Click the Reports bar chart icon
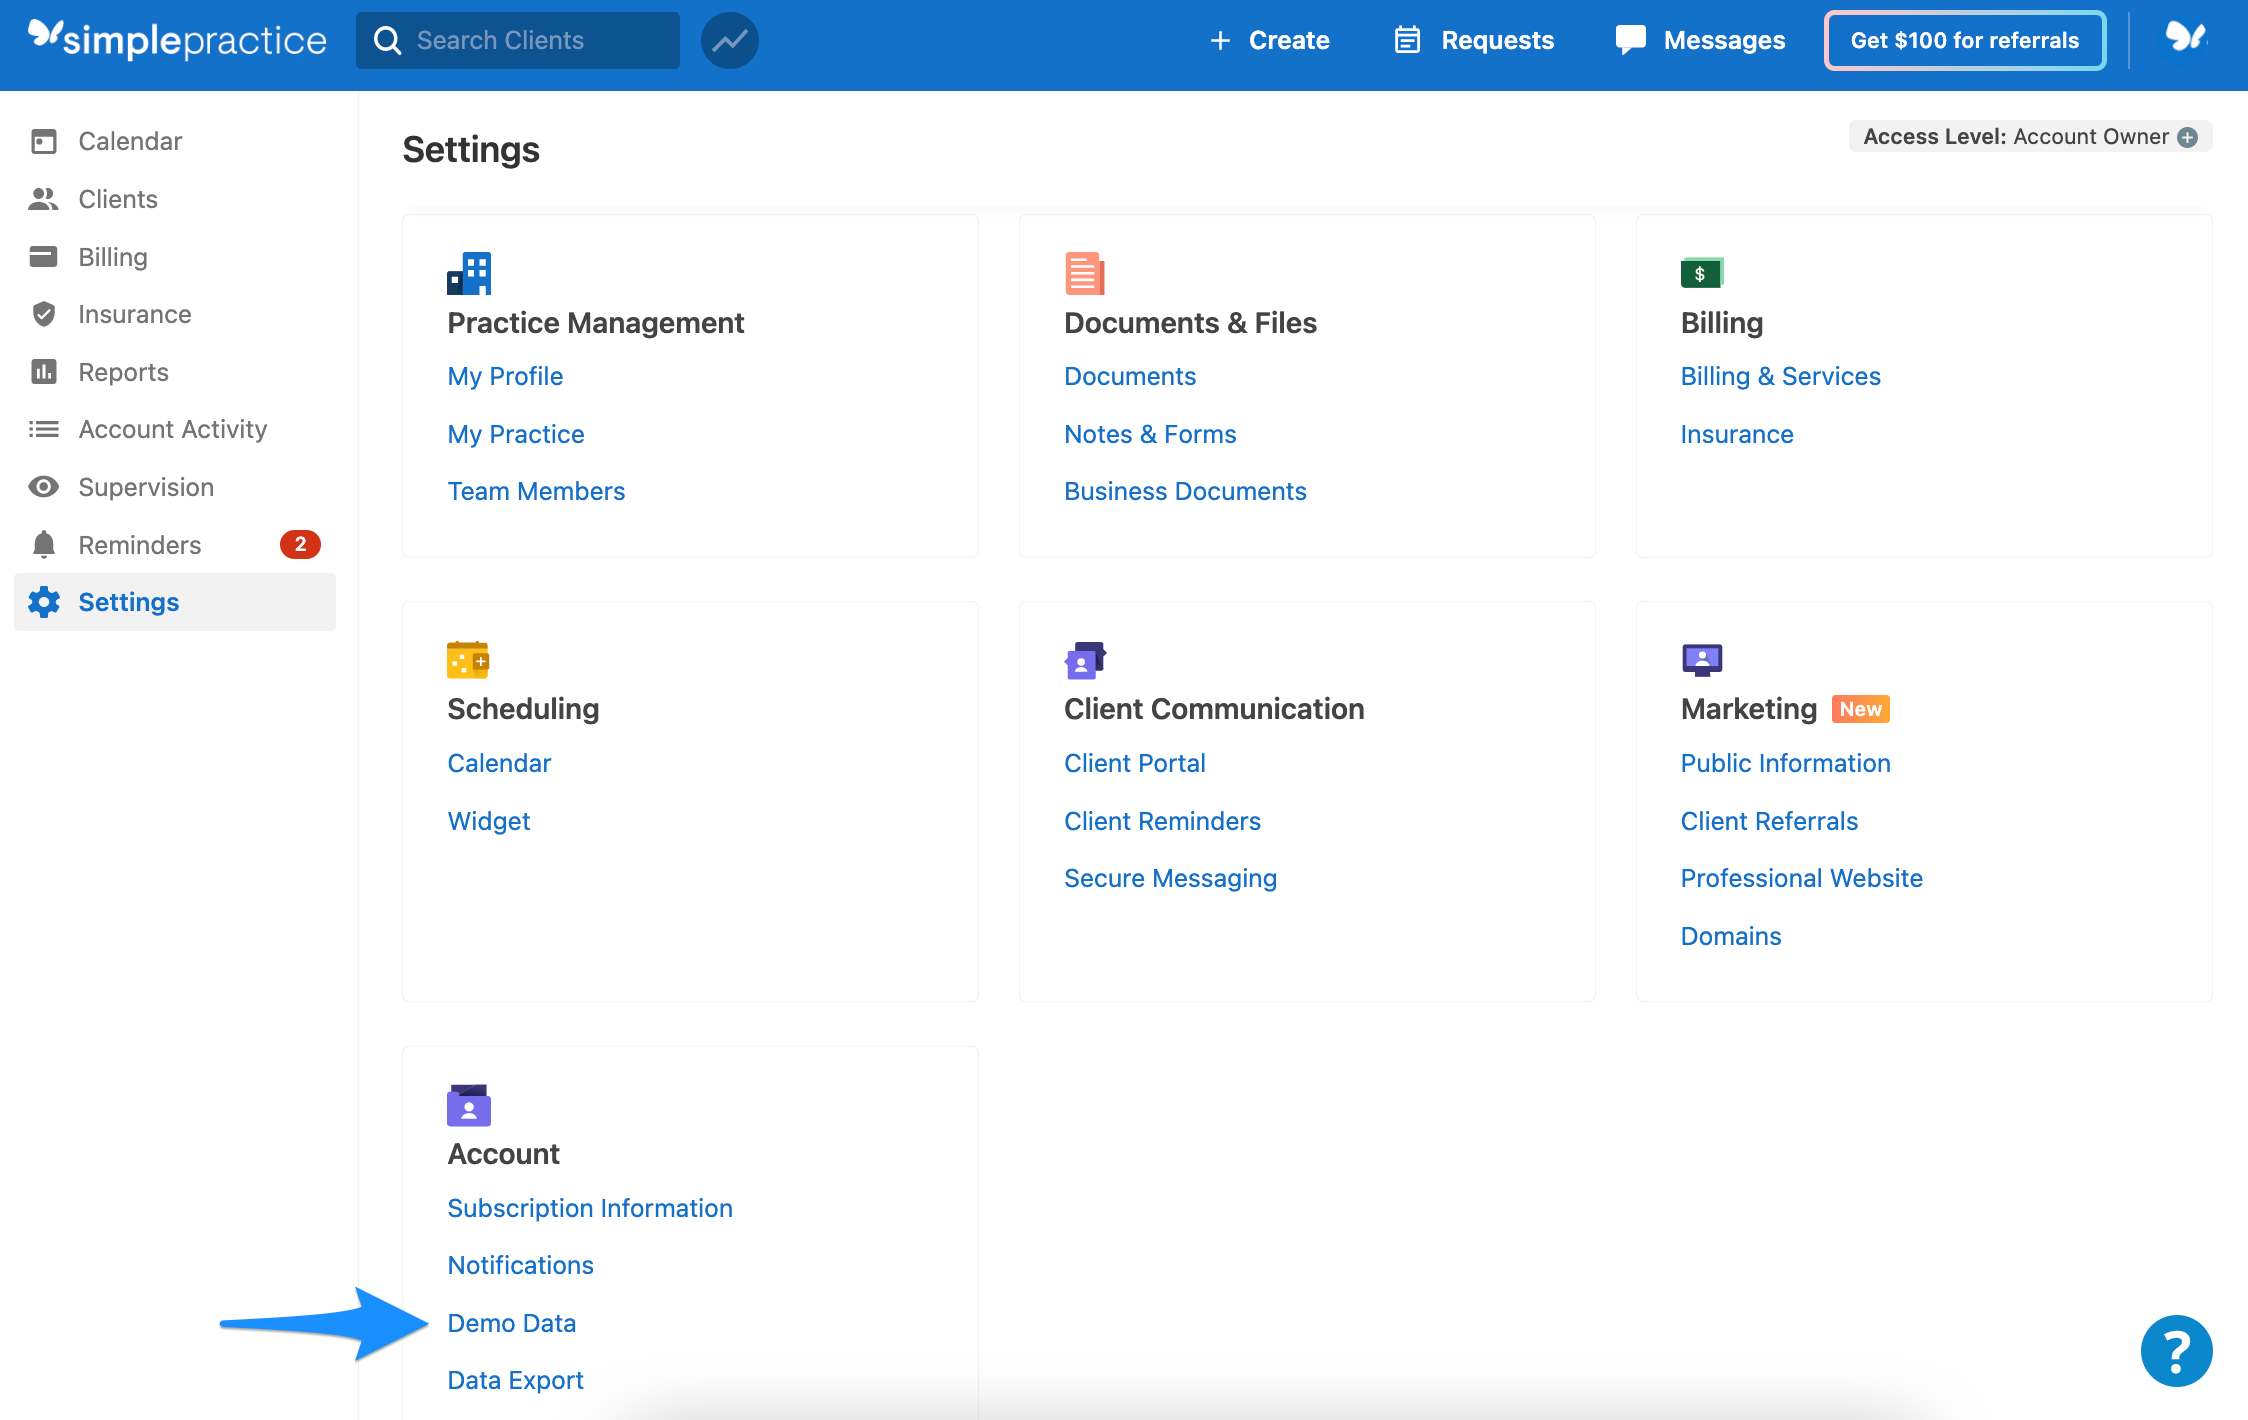This screenshot has width=2248, height=1420. [x=44, y=371]
